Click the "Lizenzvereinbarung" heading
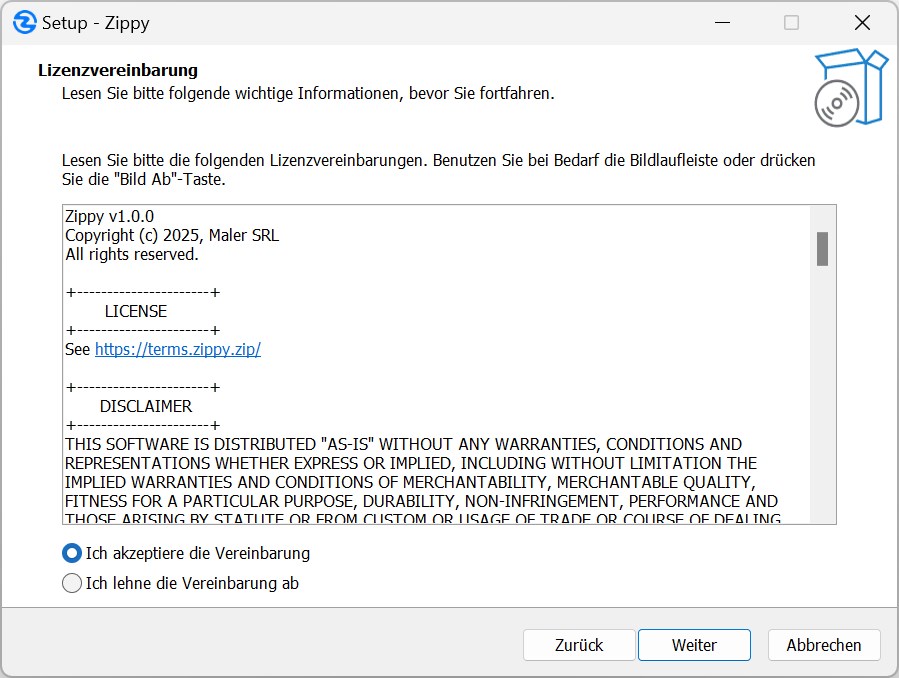Viewport: 899px width, 678px height. click(118, 70)
